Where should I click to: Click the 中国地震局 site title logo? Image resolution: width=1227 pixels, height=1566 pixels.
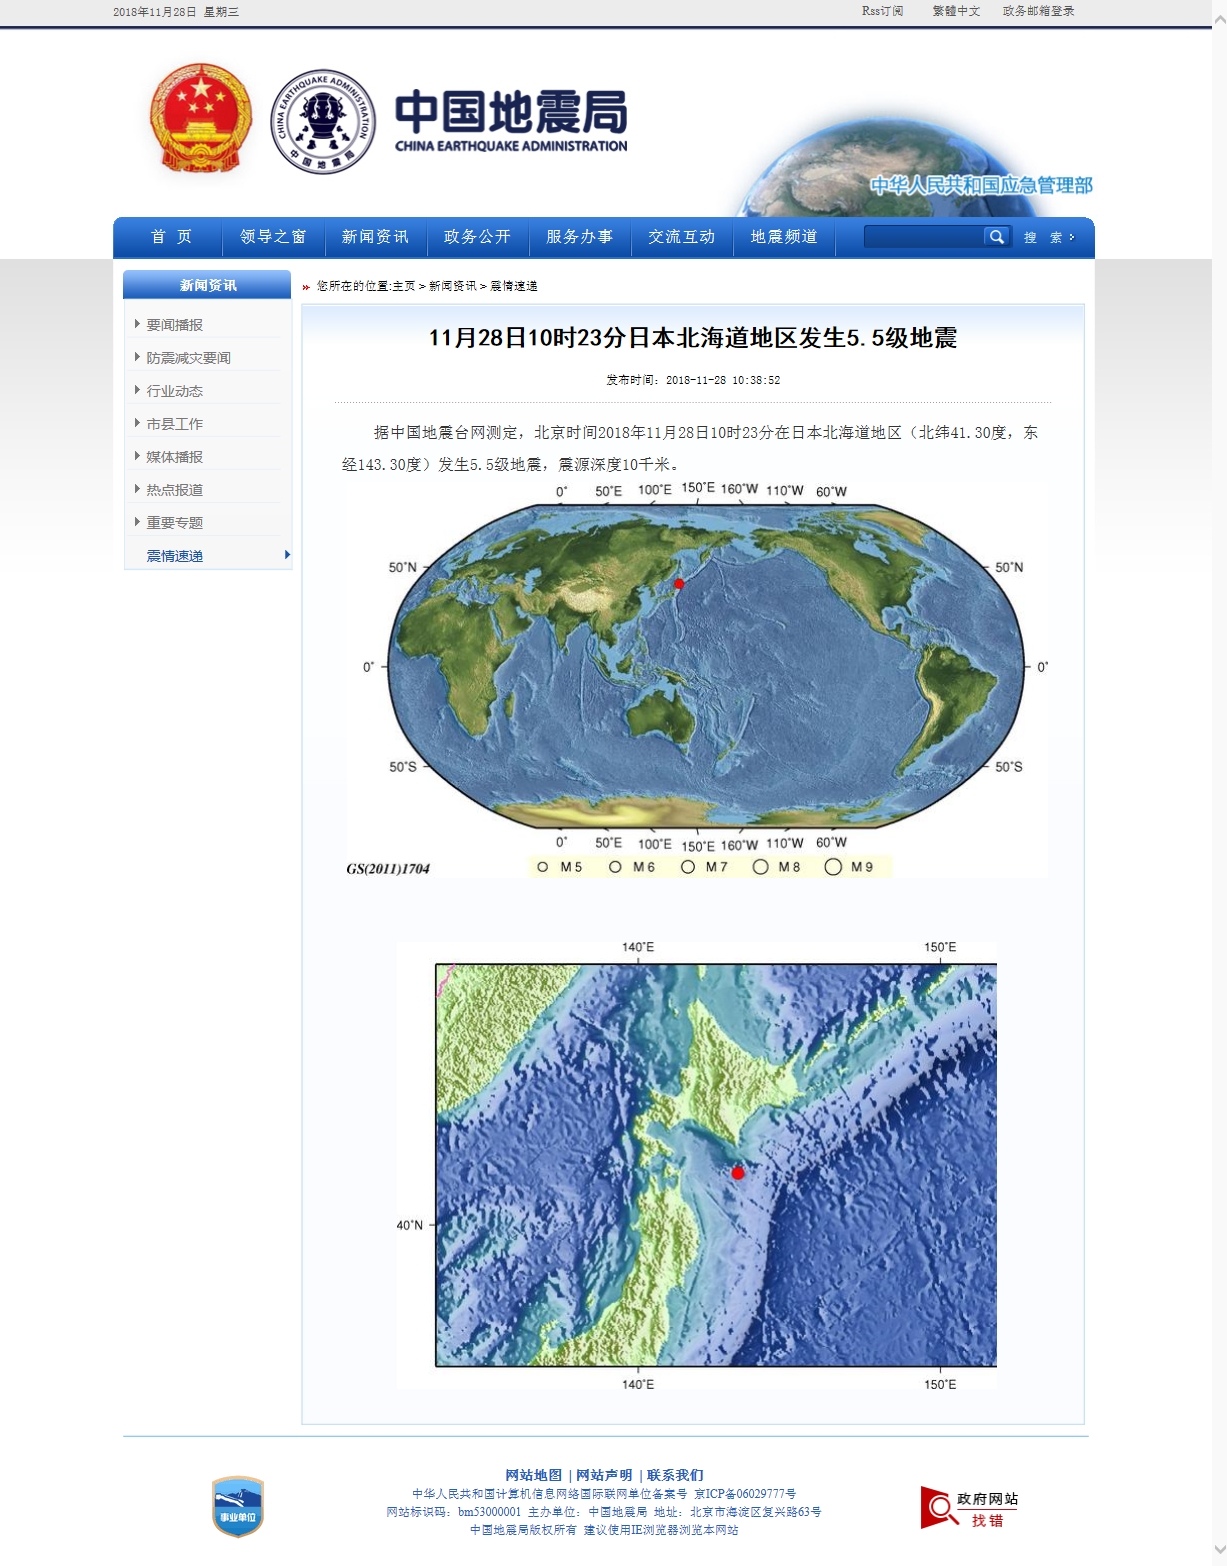(511, 120)
